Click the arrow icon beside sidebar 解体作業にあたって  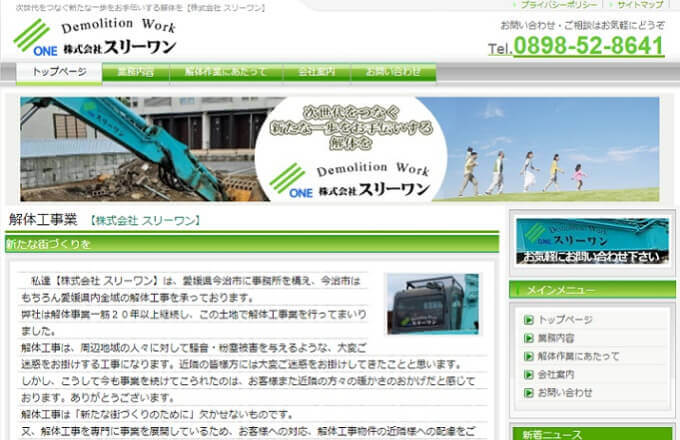[529, 356]
